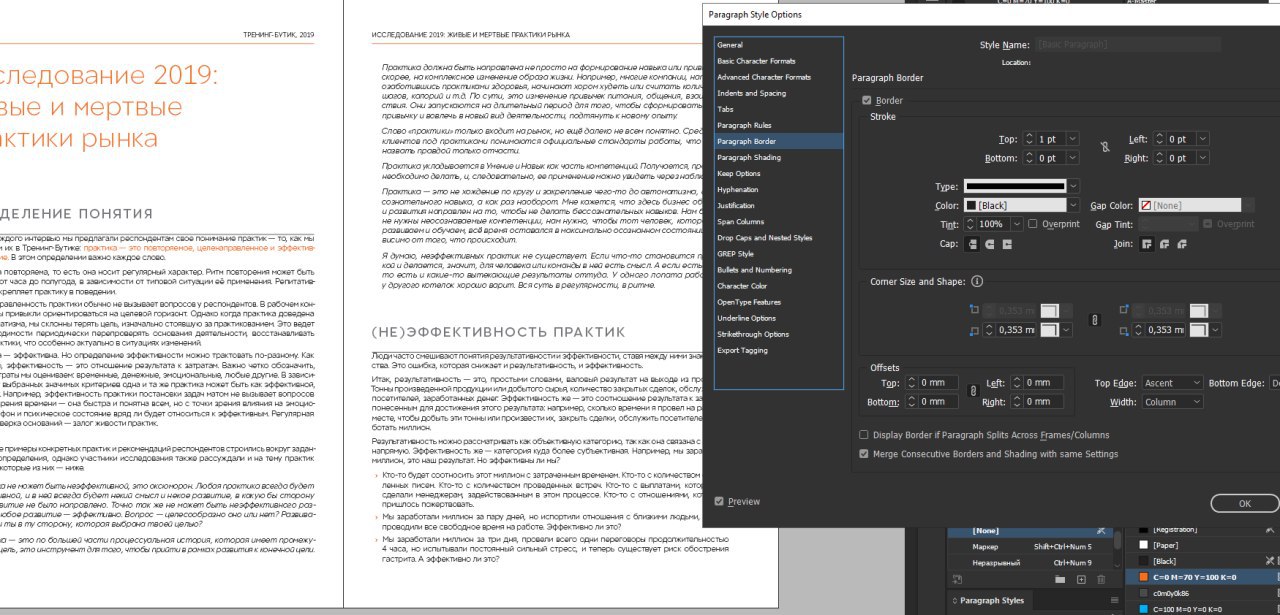Viewport: 1280px width, 615px height.
Task: Toggle the Preview checkbox
Action: [720, 501]
